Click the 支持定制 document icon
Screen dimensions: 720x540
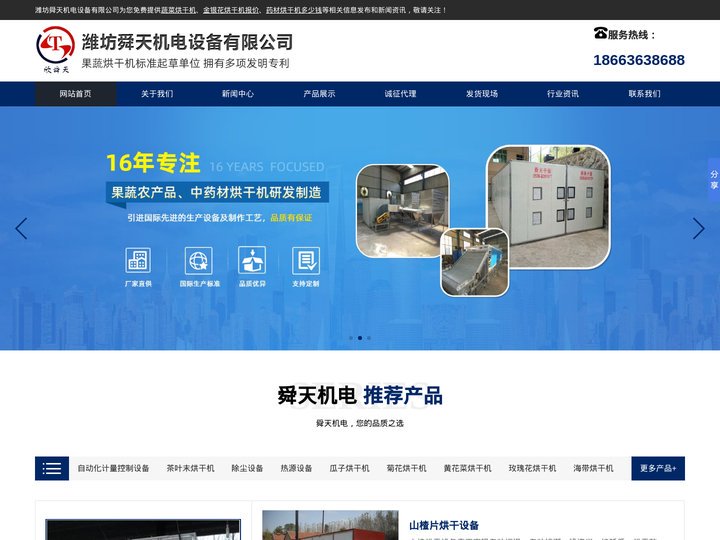pyautogui.click(x=306, y=260)
